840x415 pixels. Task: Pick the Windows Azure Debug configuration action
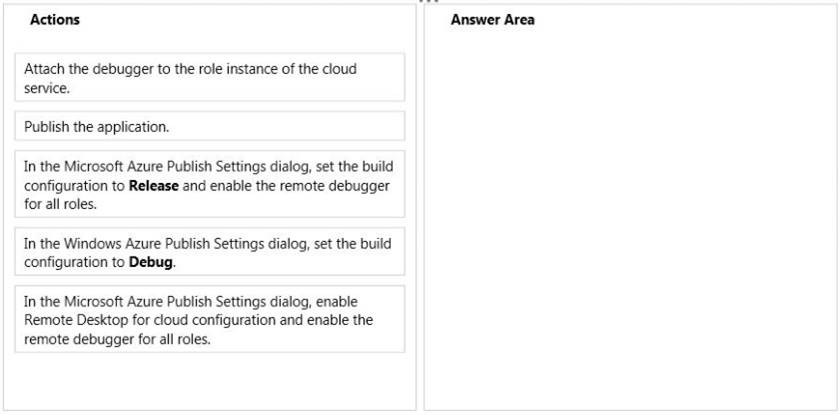tap(209, 252)
